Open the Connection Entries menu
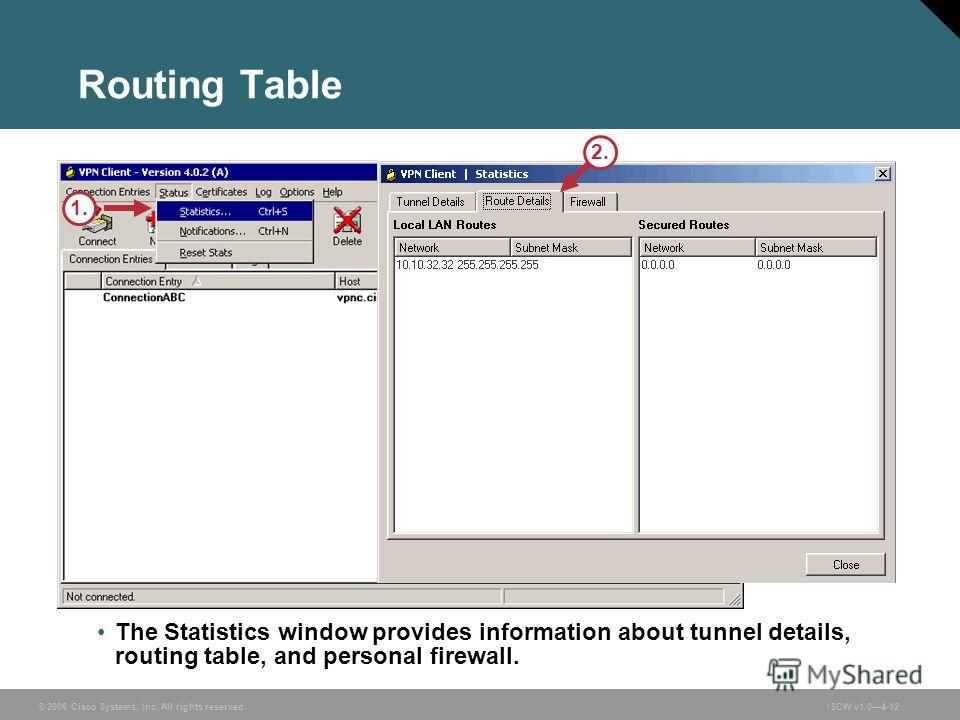Screen dimensions: 960x720 click(x=108, y=192)
